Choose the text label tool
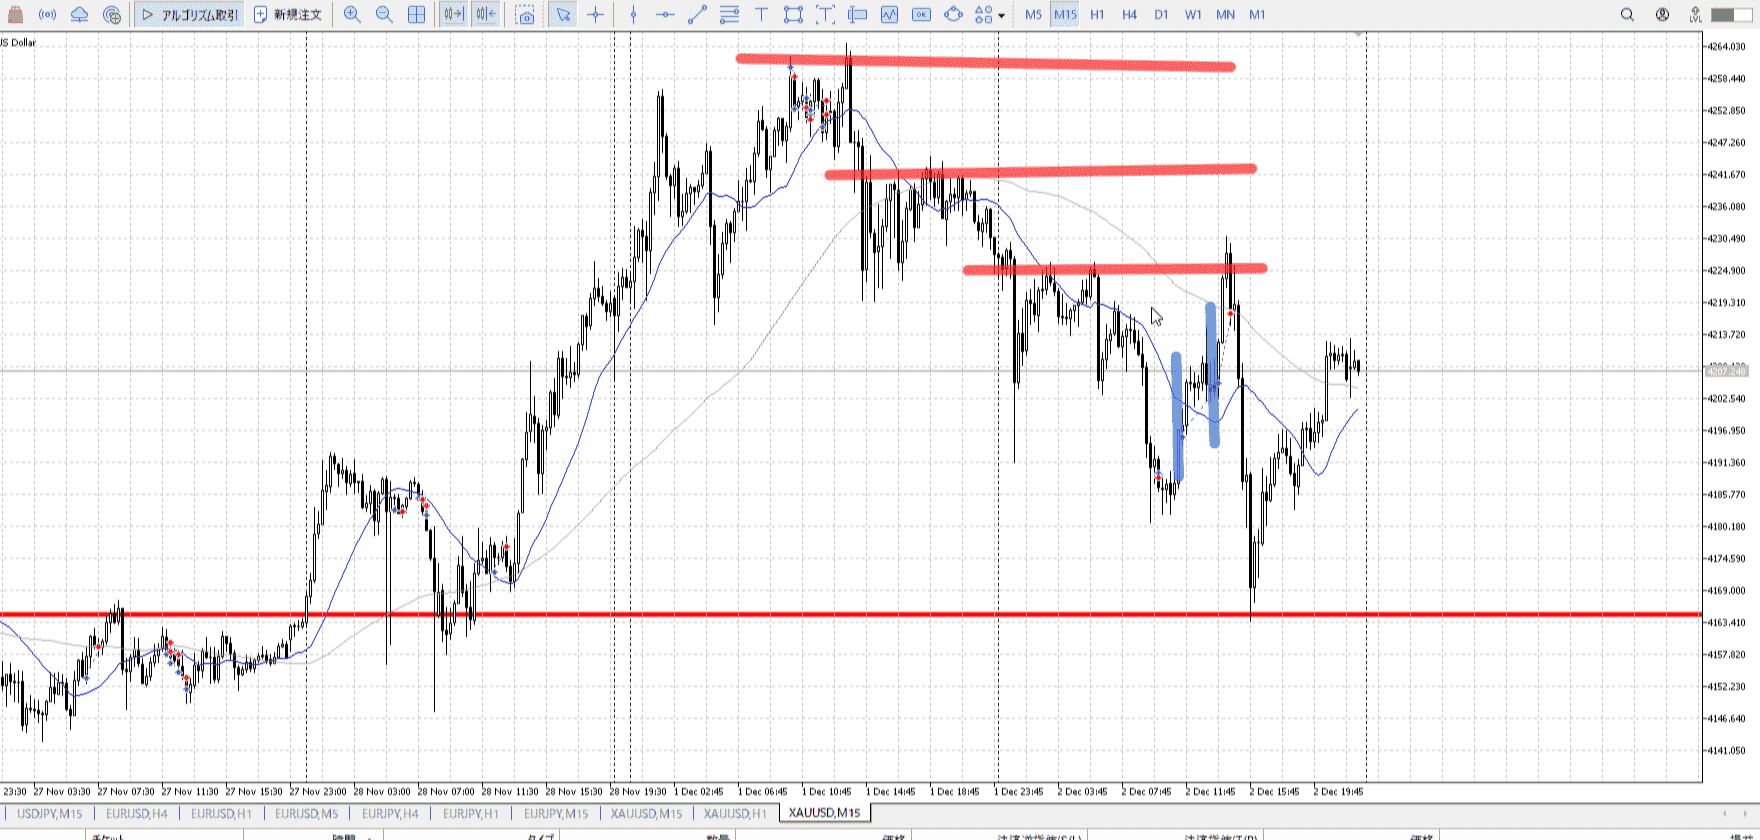Image resolution: width=1760 pixels, height=840 pixels. pos(761,15)
